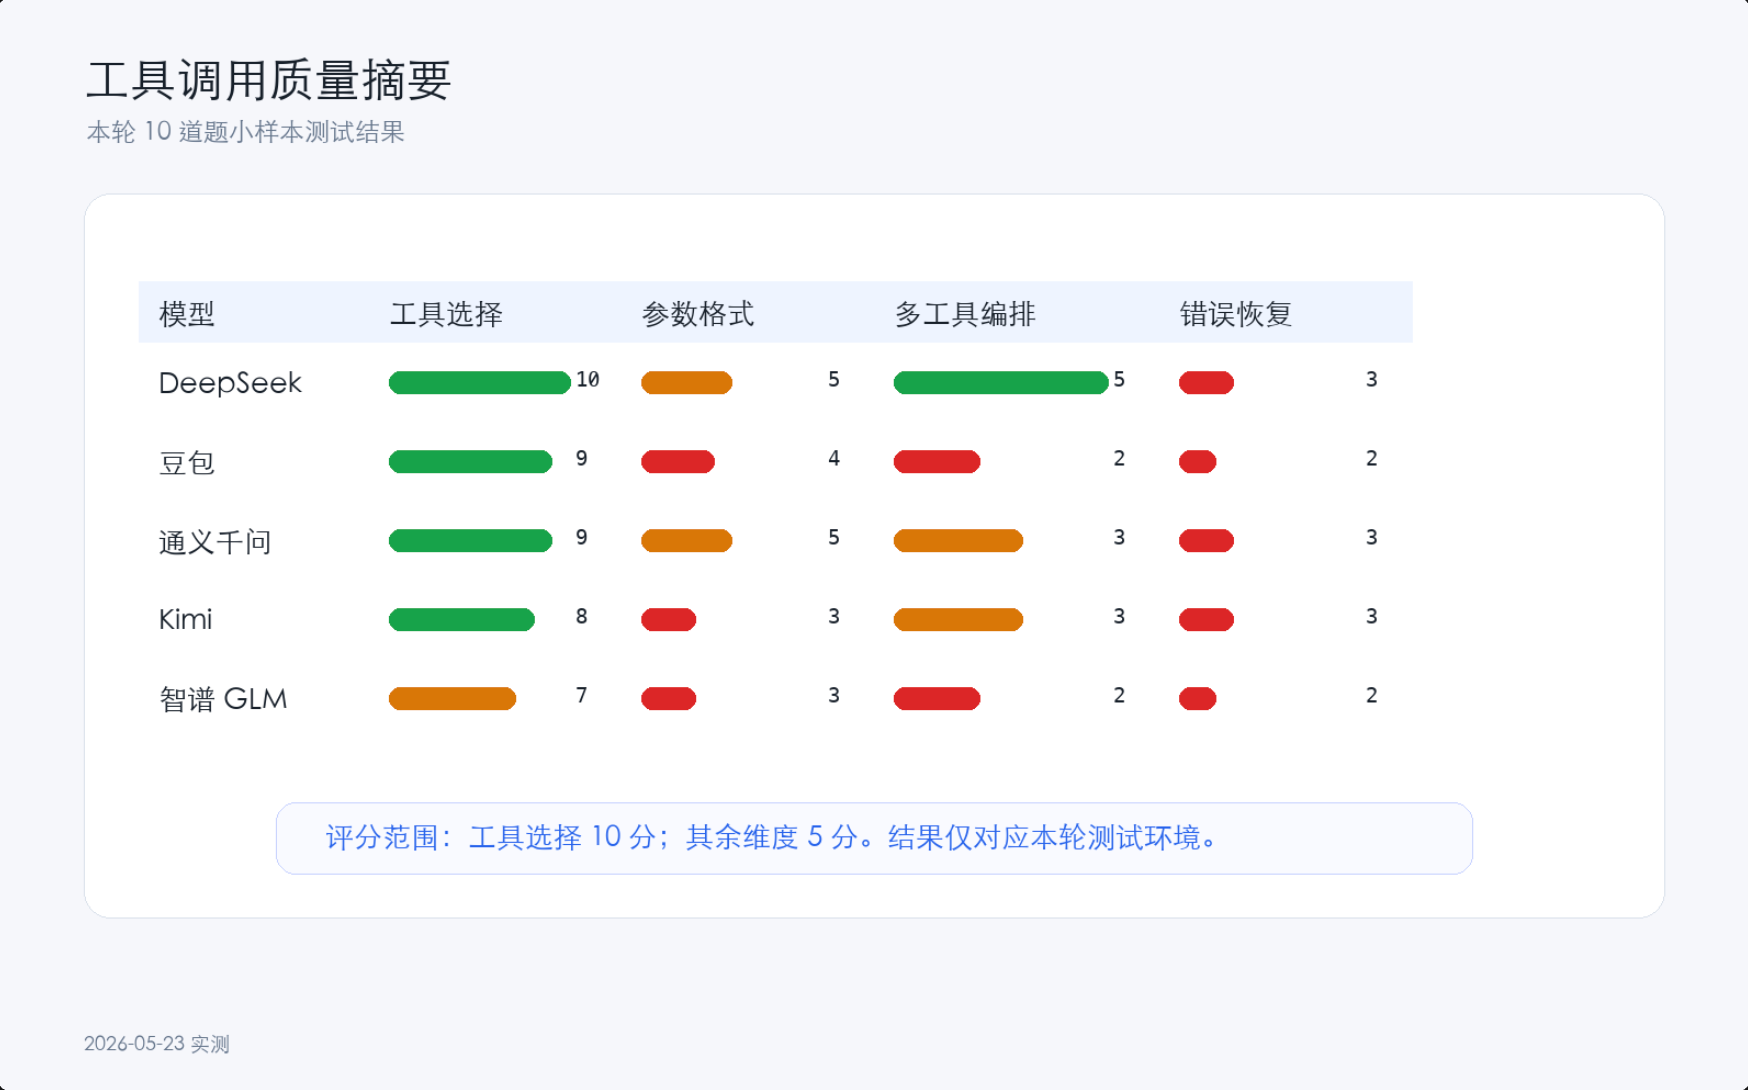Click the 工具调用质量摘要 title
Viewport: 1748px width, 1090px height.
coord(269,80)
